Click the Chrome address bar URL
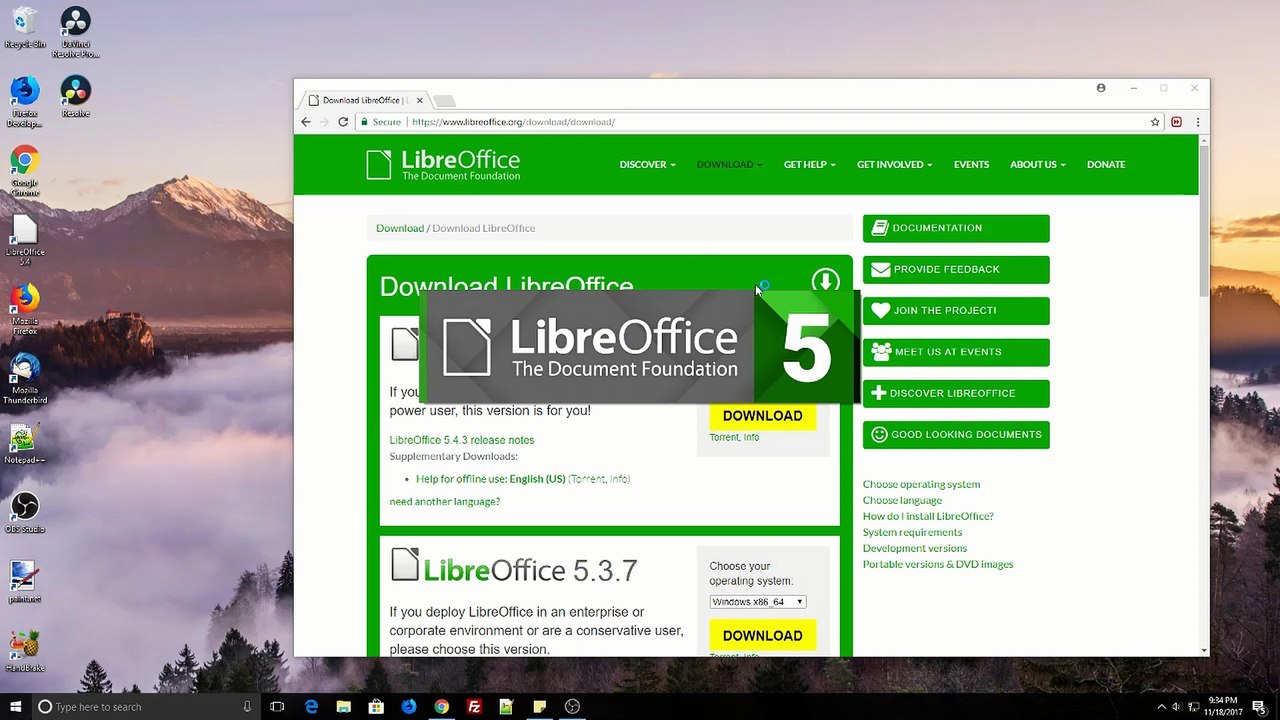1280x720 pixels. 513,122
